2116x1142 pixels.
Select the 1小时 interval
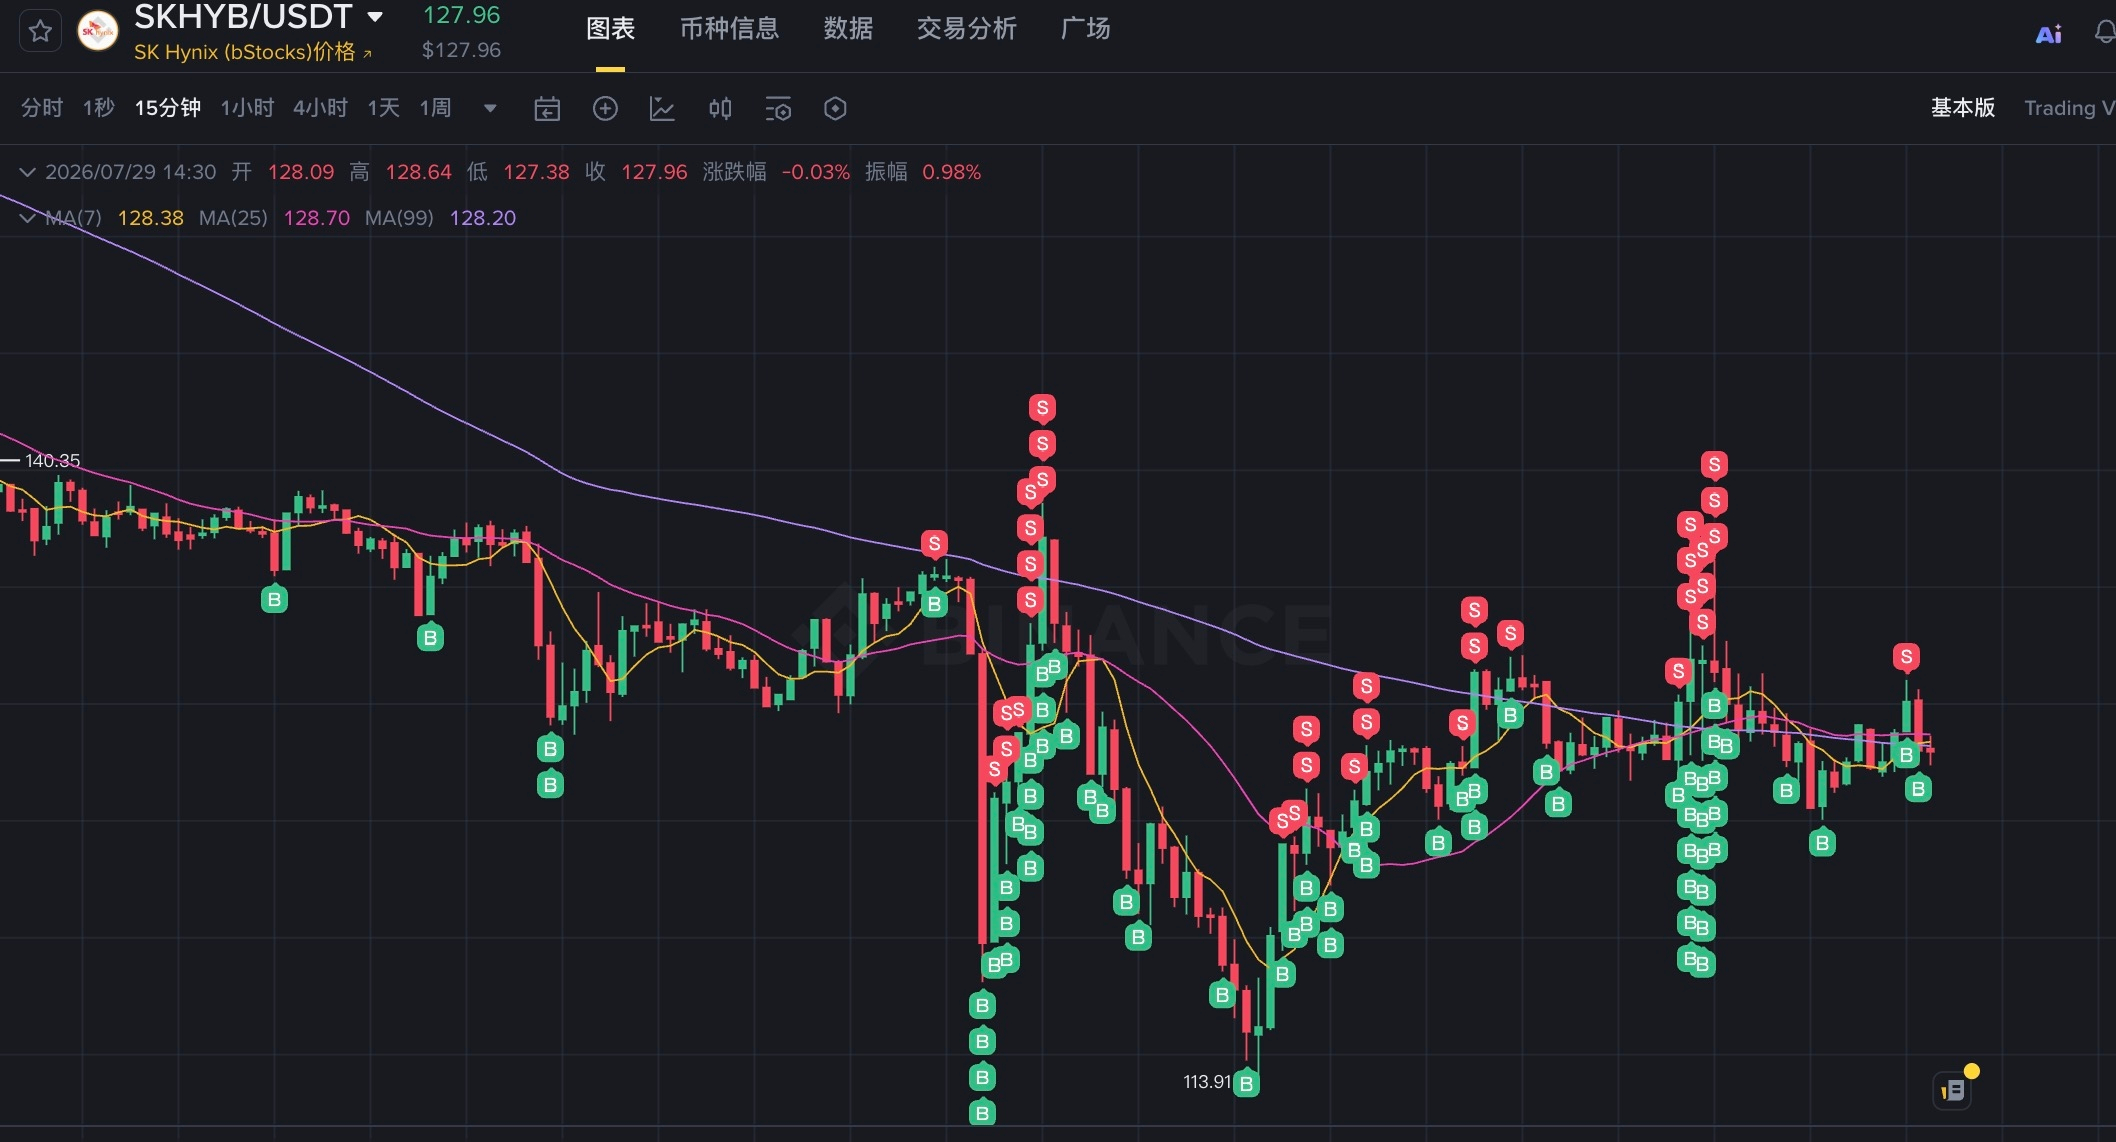247,108
